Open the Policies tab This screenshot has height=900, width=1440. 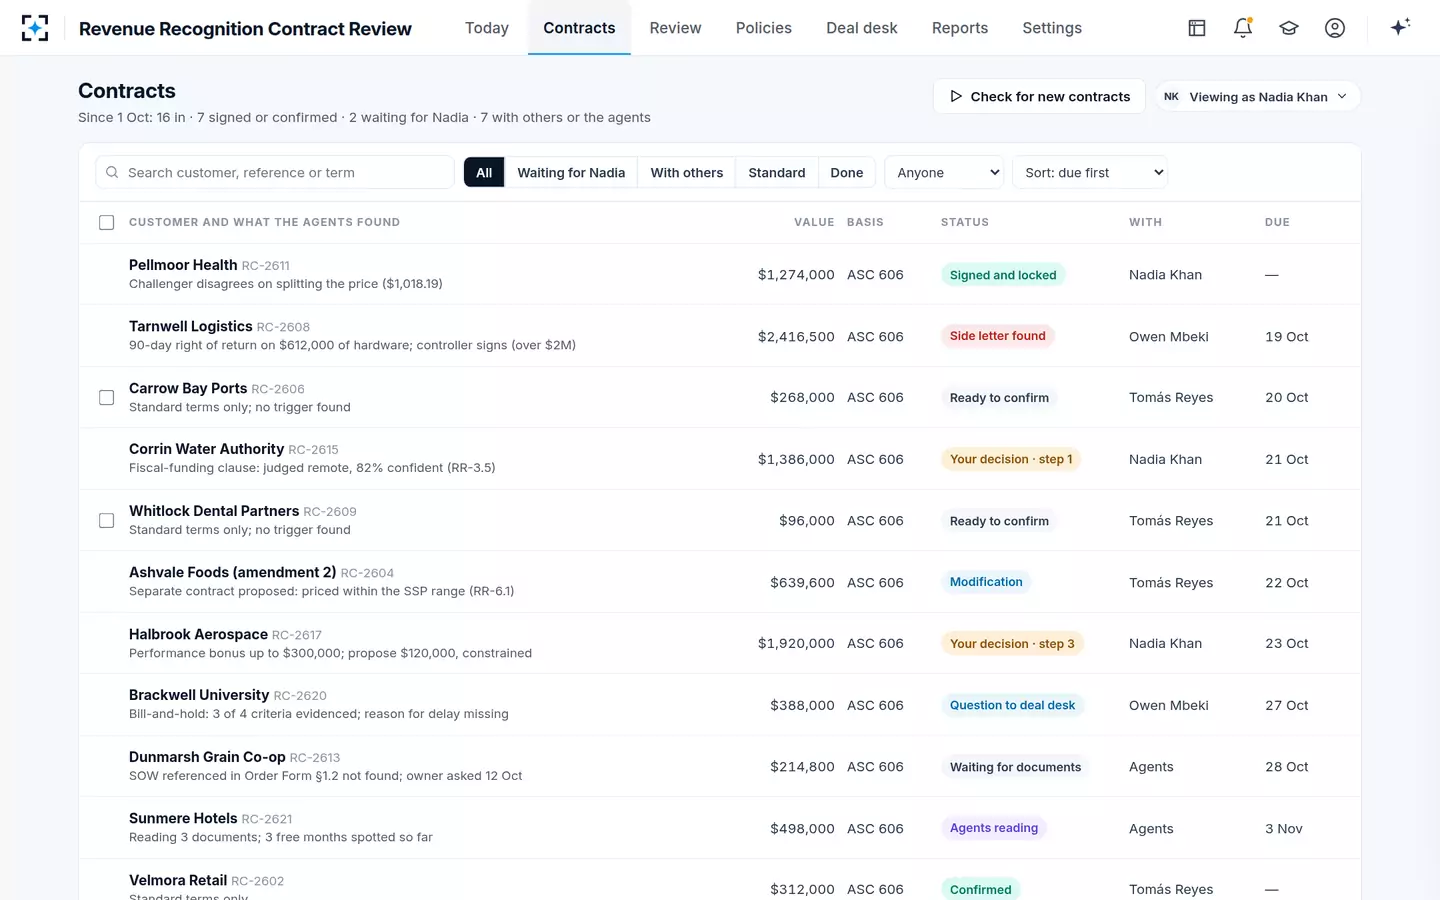pos(764,28)
